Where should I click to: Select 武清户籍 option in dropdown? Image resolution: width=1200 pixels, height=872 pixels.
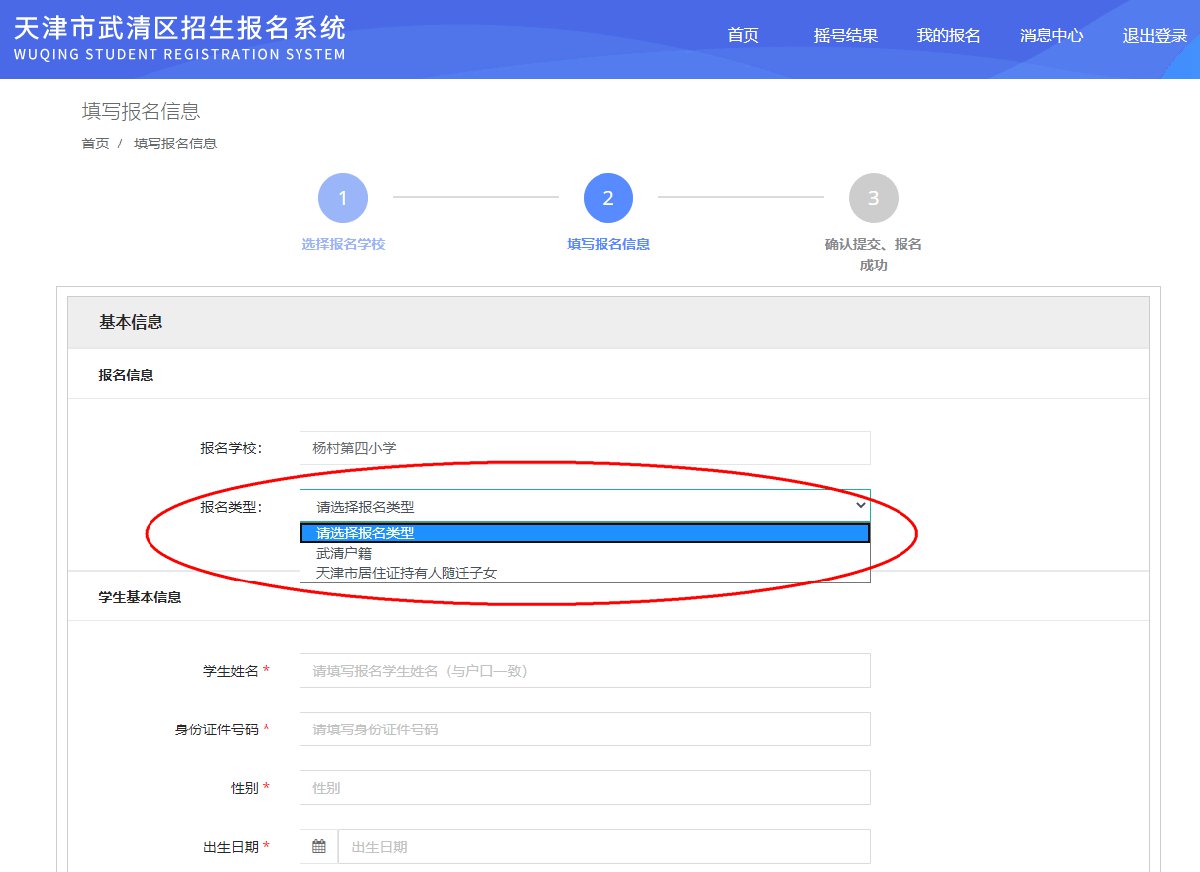coord(344,553)
